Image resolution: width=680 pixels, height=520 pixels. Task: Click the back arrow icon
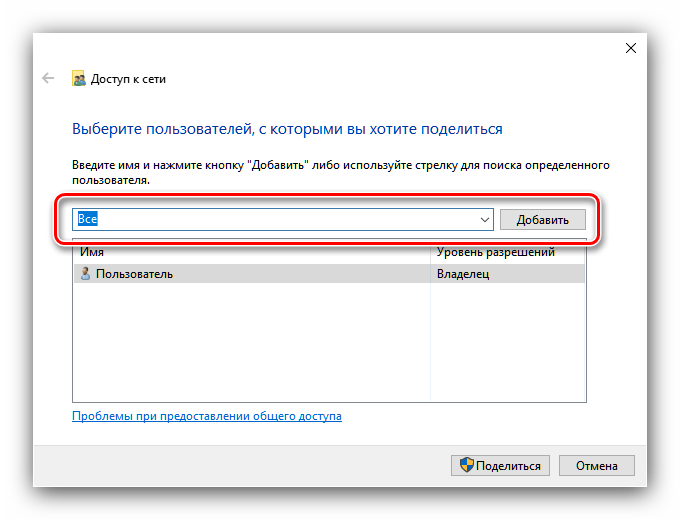48,78
